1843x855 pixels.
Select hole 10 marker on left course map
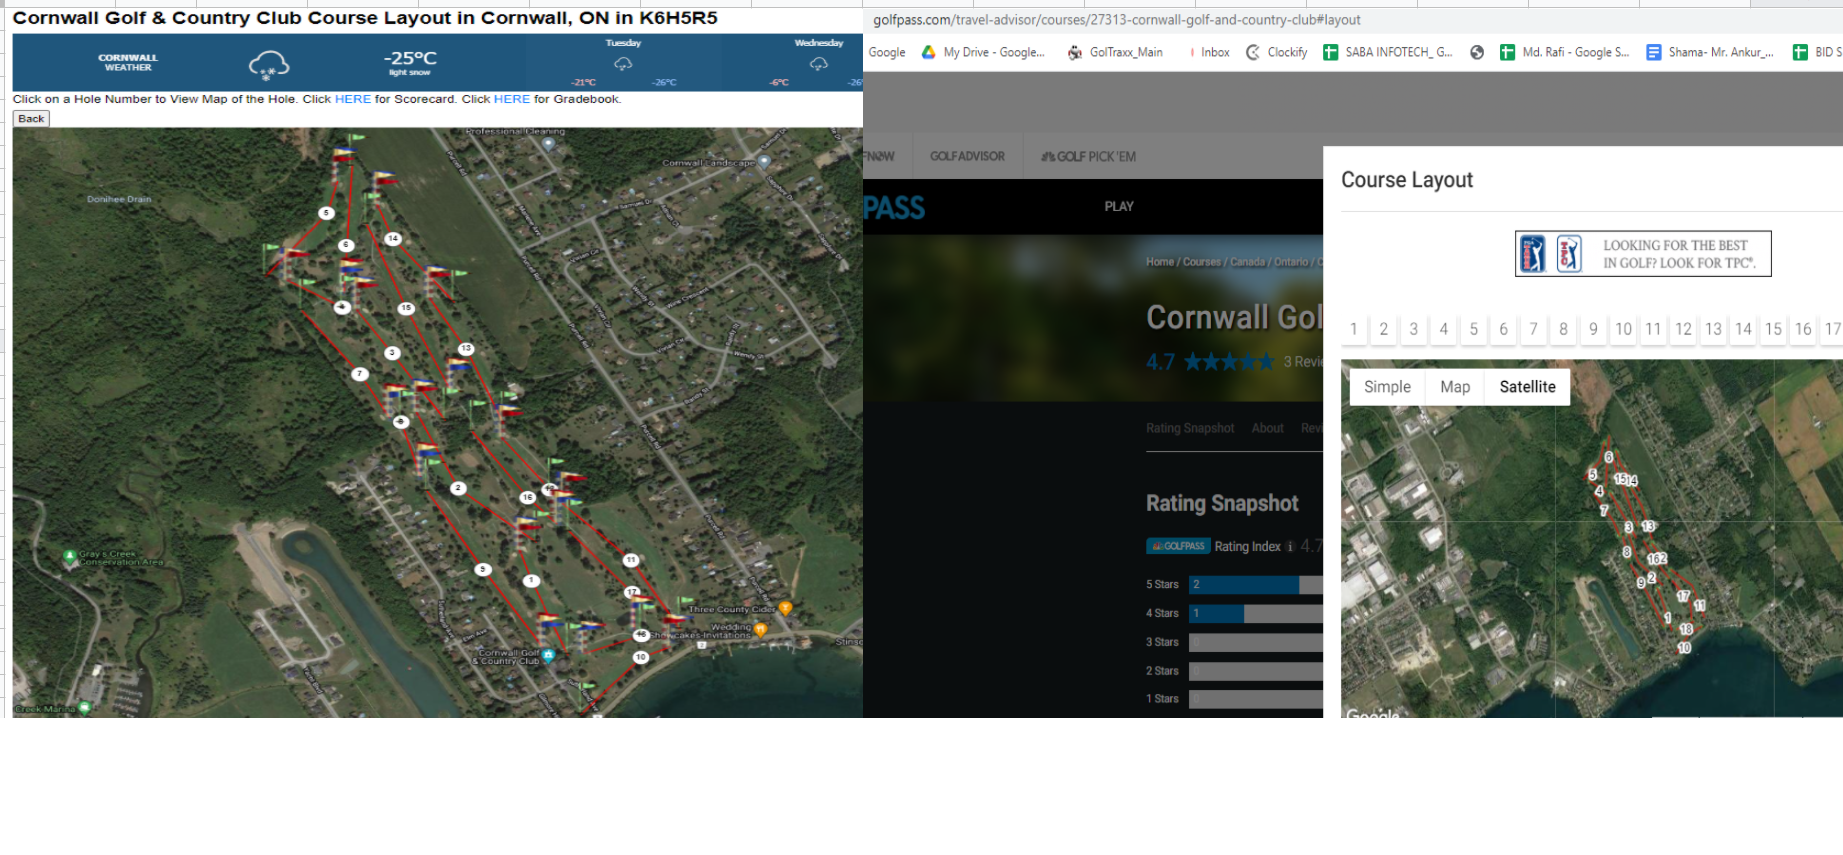(x=641, y=657)
